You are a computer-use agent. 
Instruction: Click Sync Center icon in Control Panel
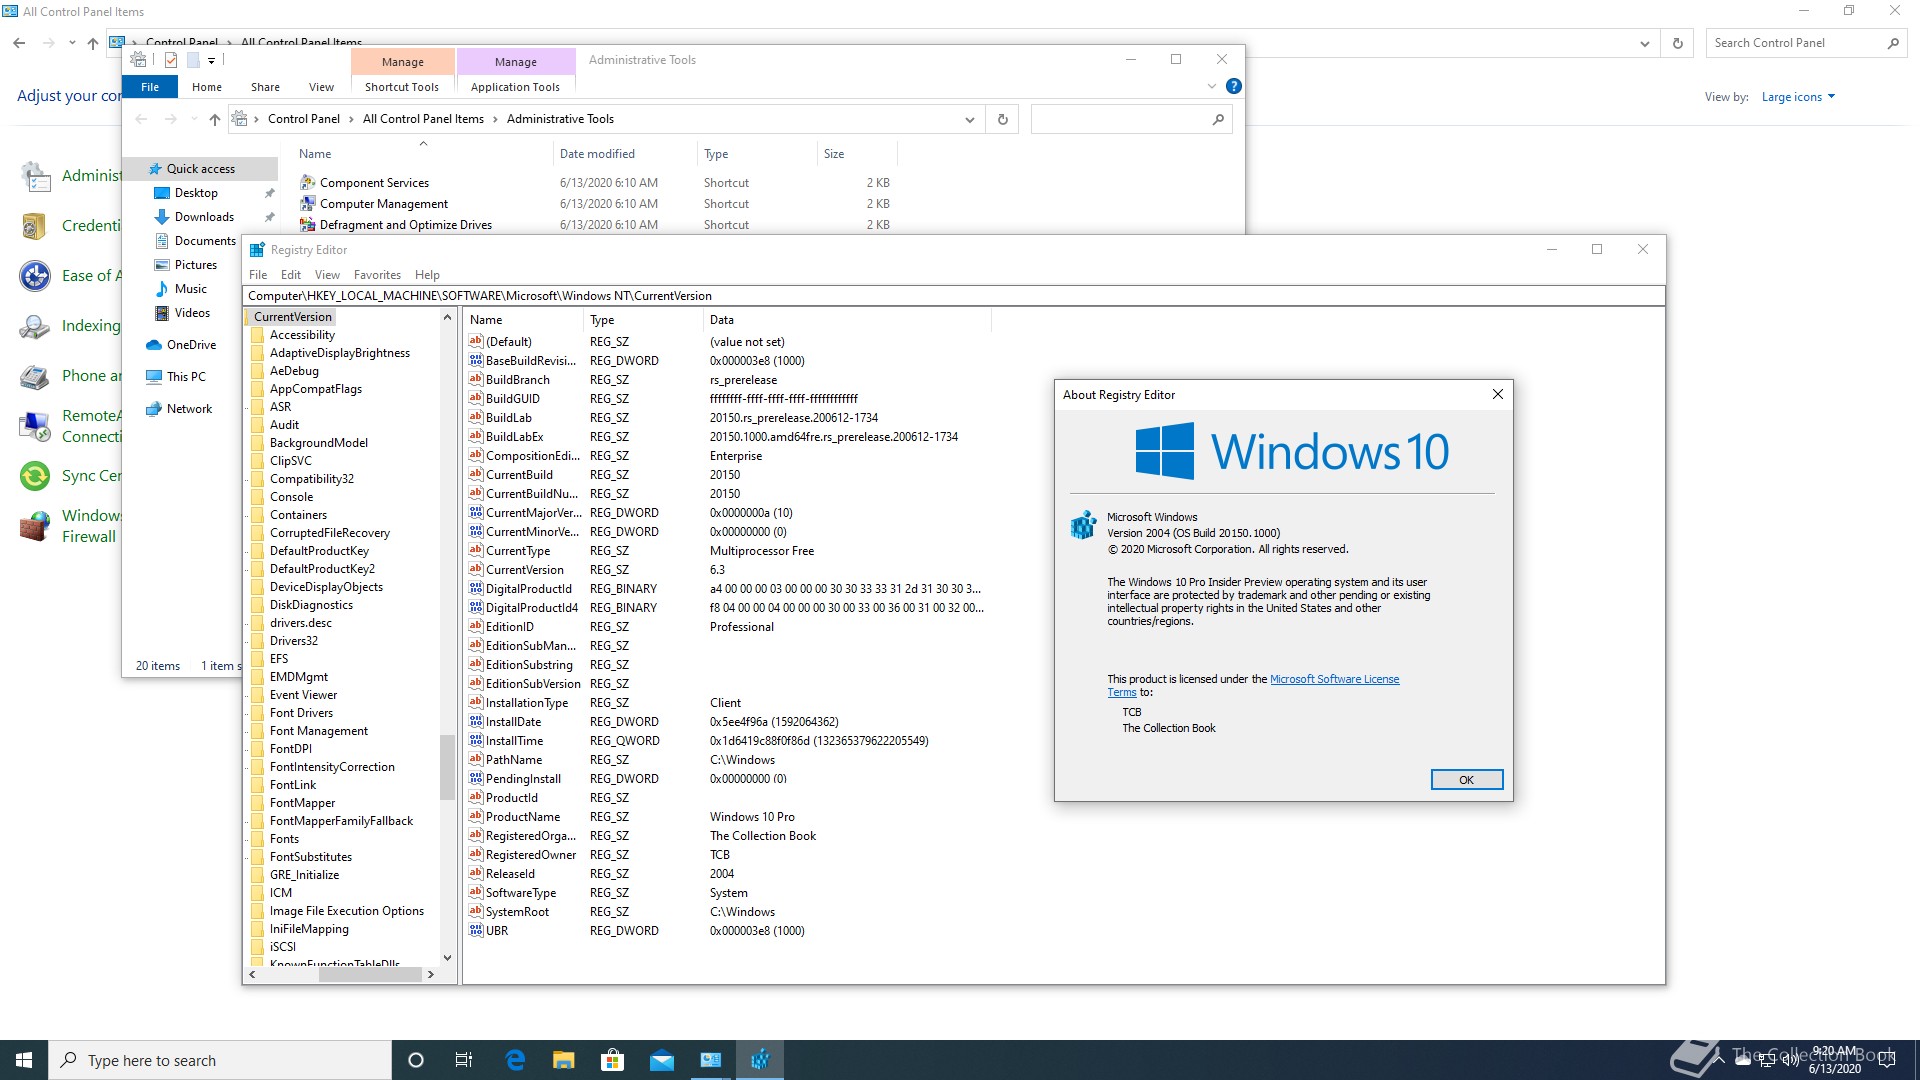(35, 476)
